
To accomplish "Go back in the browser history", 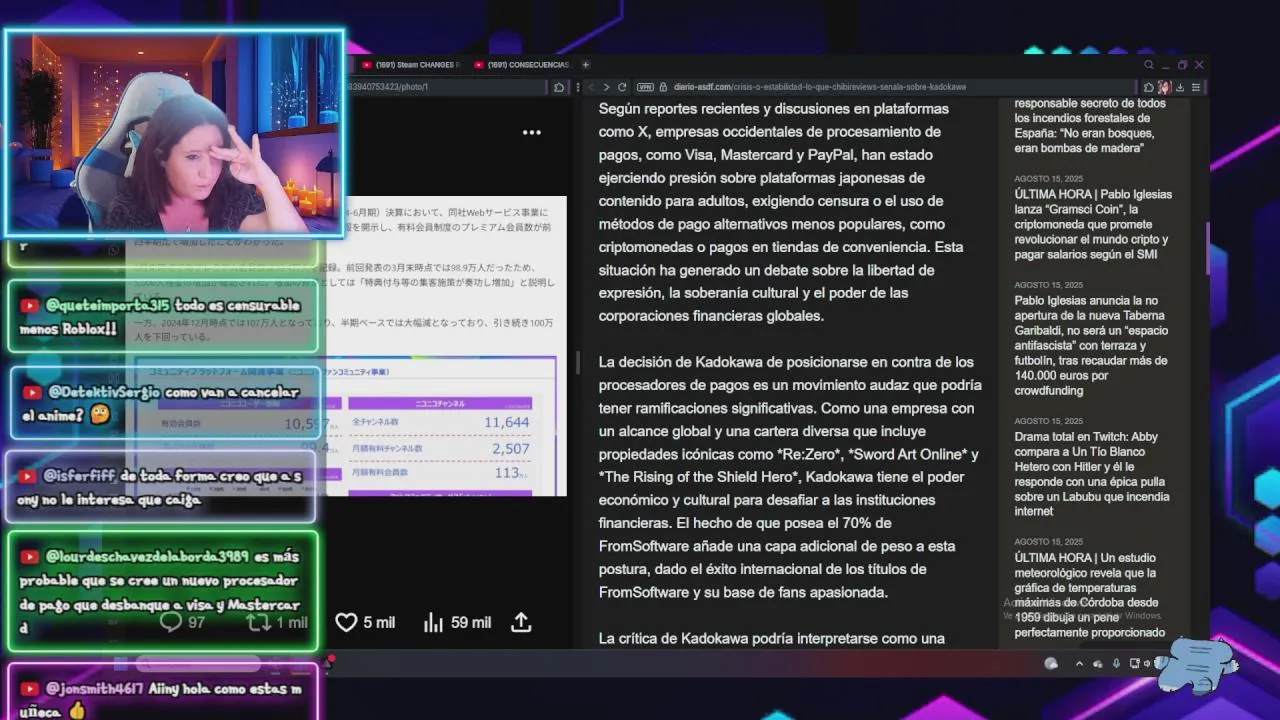I will point(591,87).
